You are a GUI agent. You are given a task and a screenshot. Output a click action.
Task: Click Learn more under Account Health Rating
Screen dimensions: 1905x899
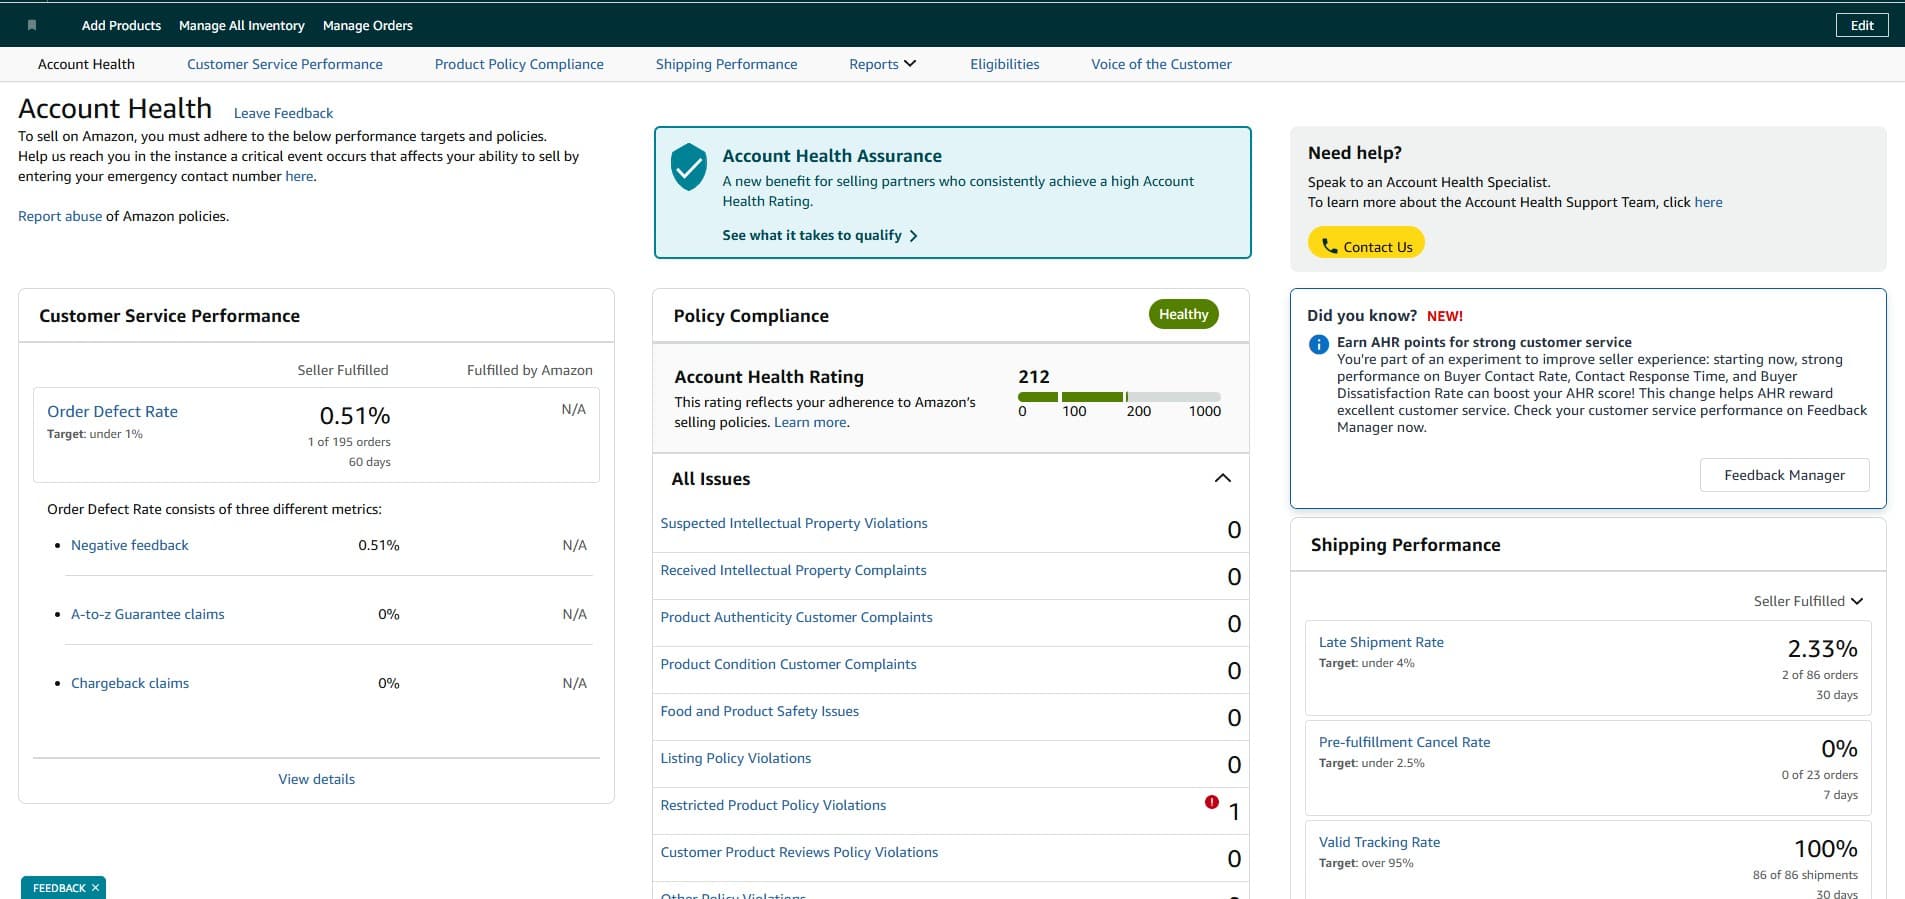(810, 422)
